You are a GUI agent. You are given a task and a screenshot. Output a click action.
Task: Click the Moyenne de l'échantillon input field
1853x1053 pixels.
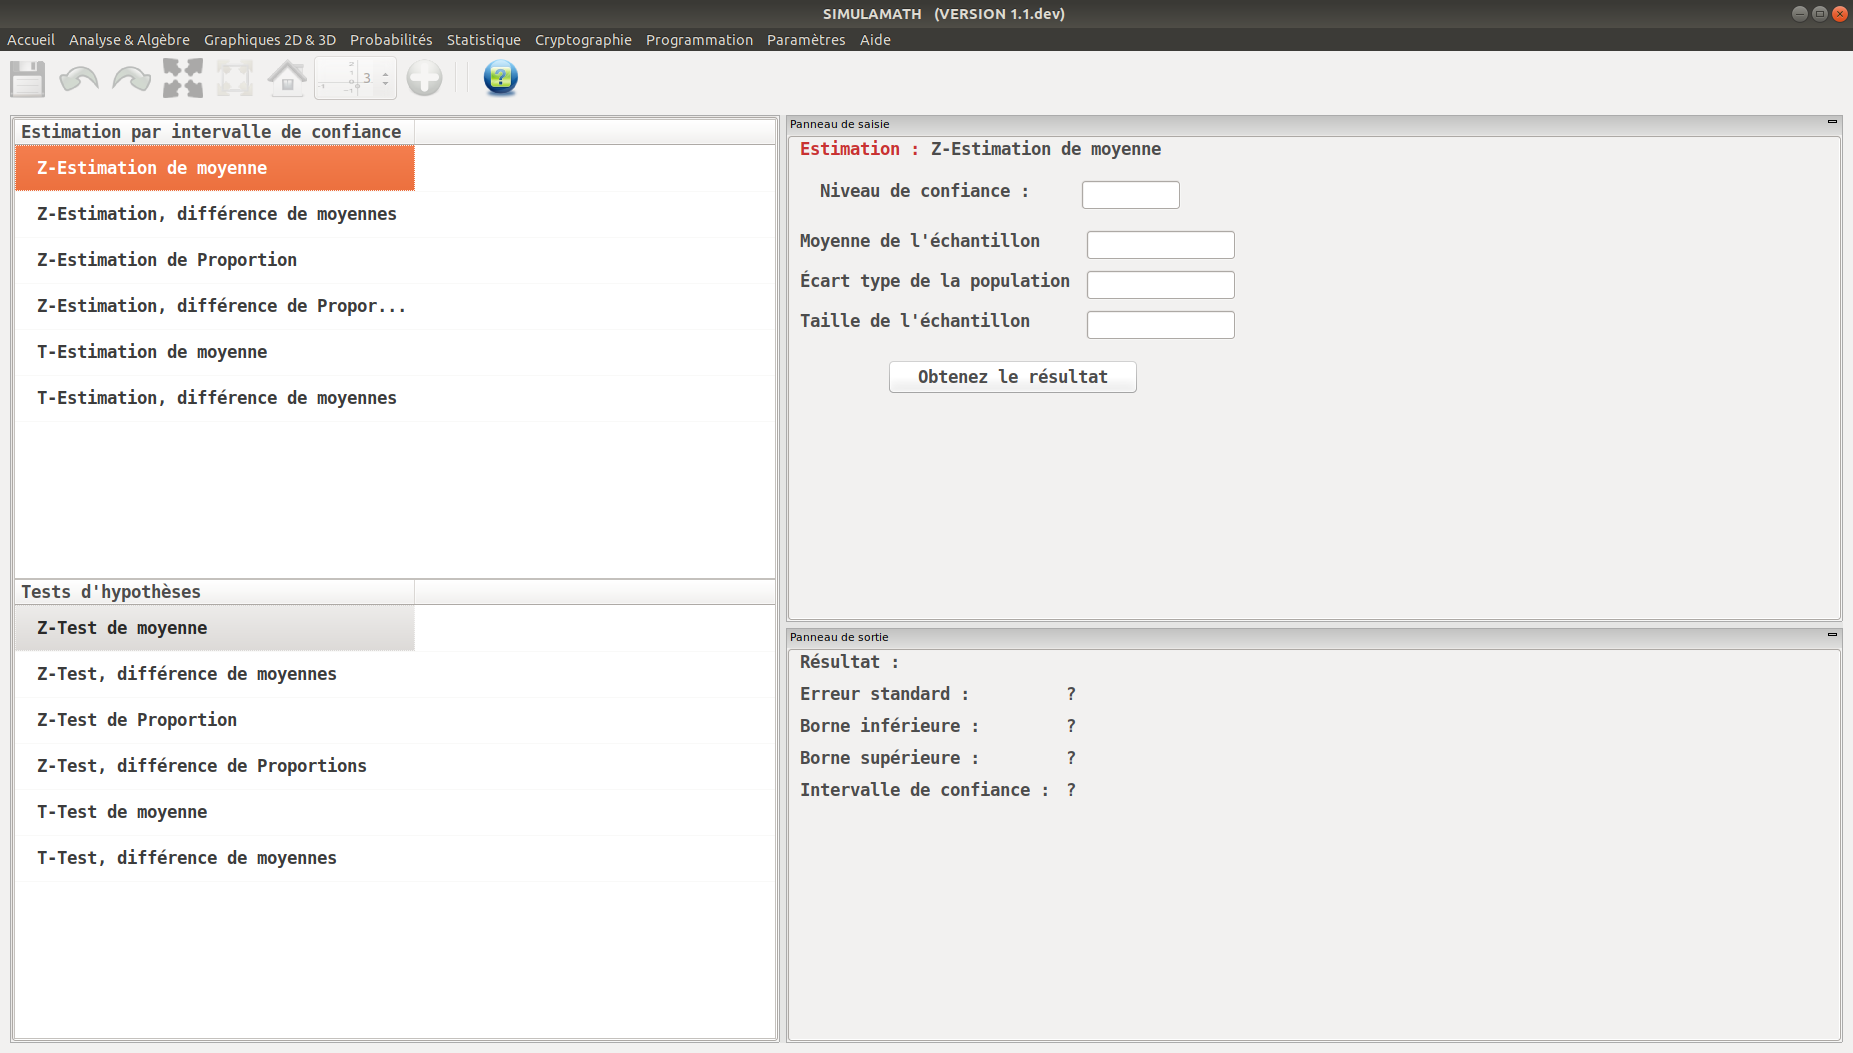[x=1161, y=245]
